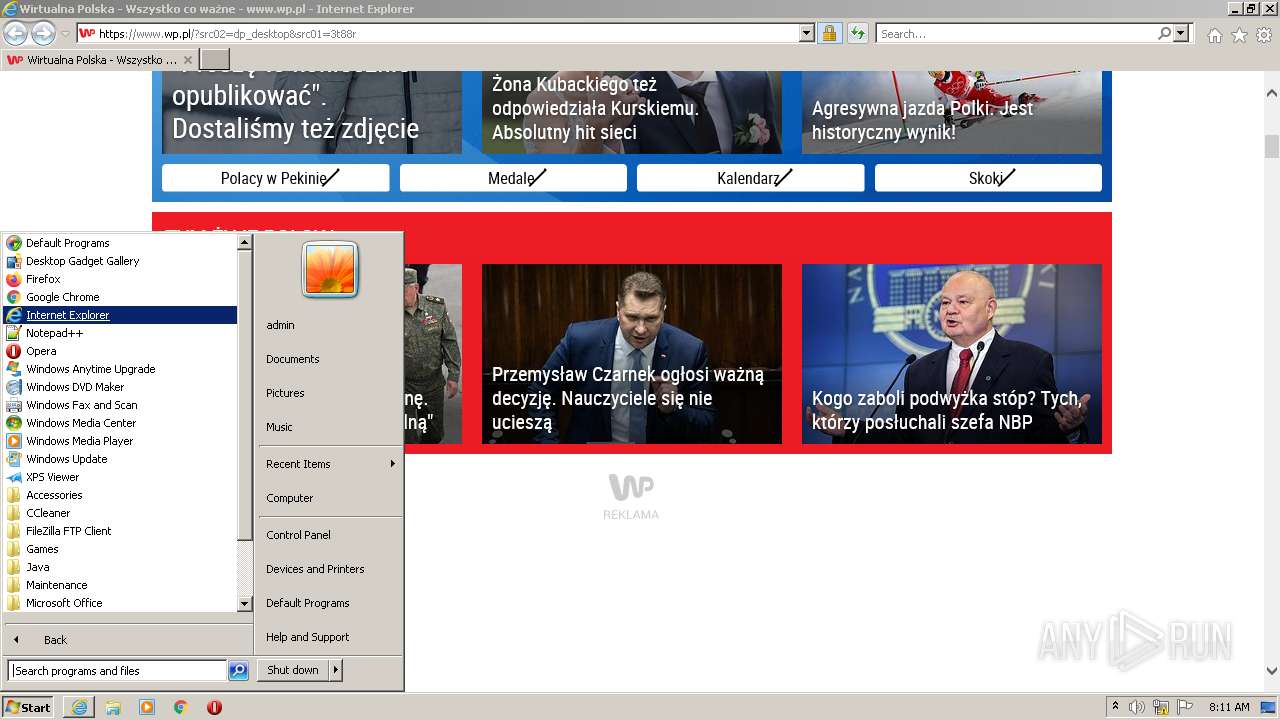Click the search magnifier icon in IE

click(x=1165, y=33)
